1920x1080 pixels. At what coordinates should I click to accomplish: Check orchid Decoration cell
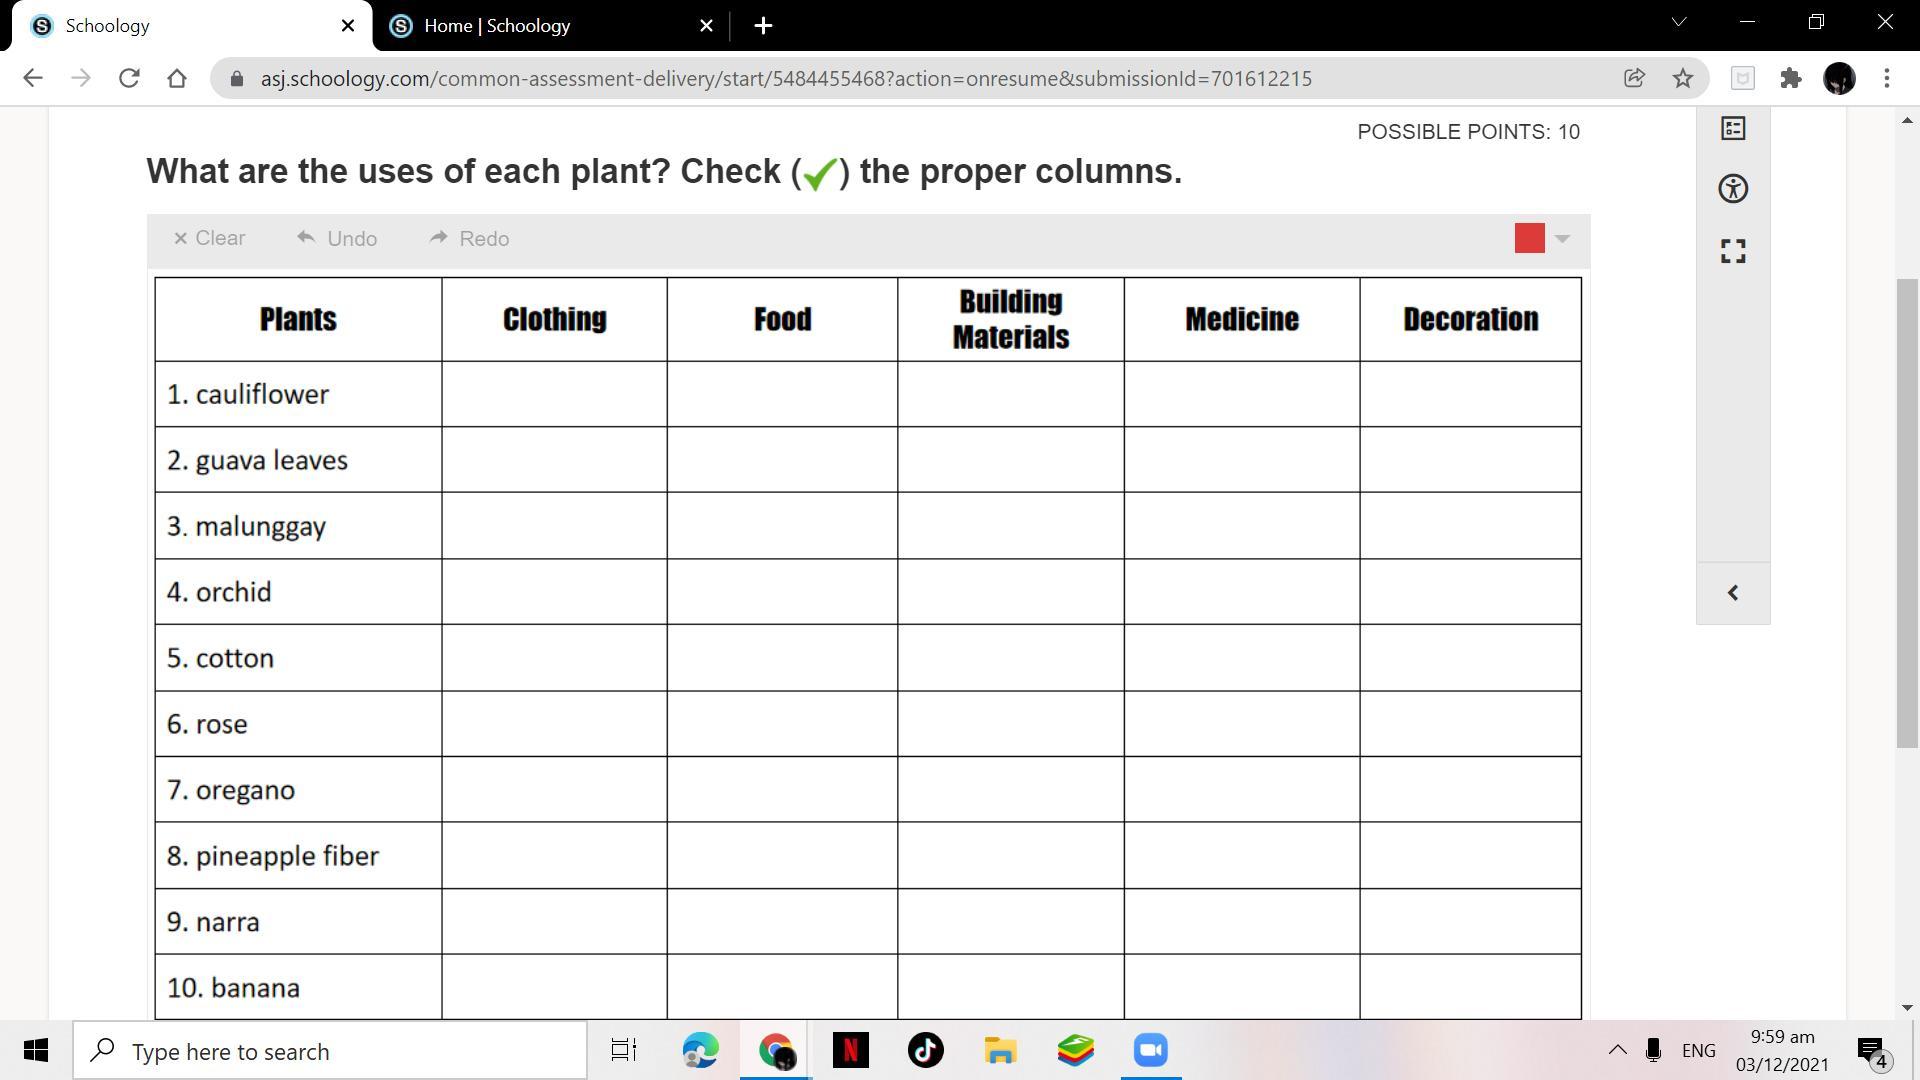pyautogui.click(x=1470, y=592)
